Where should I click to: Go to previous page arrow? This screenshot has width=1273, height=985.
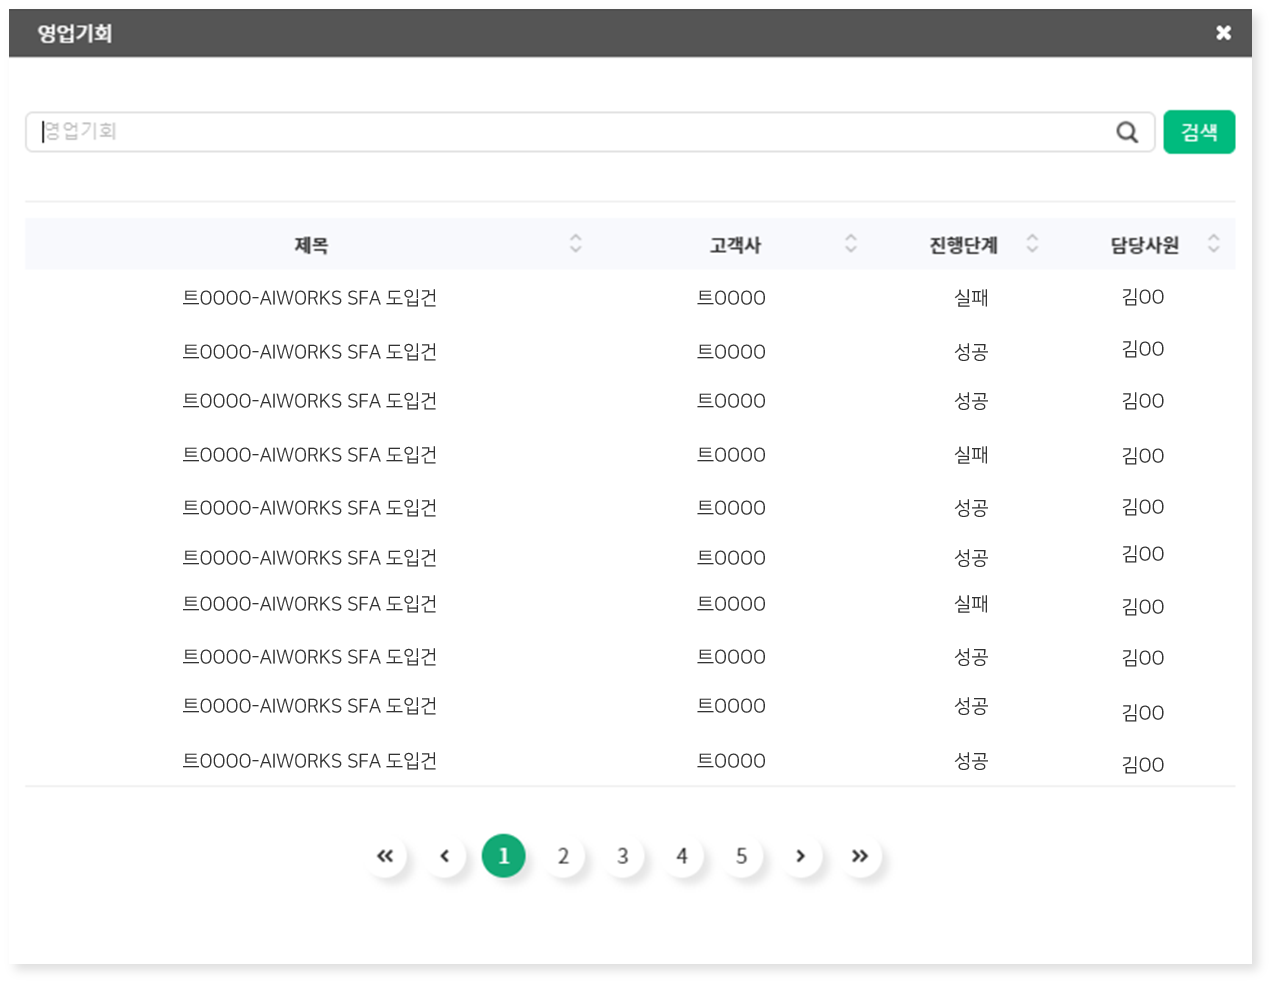click(x=445, y=856)
